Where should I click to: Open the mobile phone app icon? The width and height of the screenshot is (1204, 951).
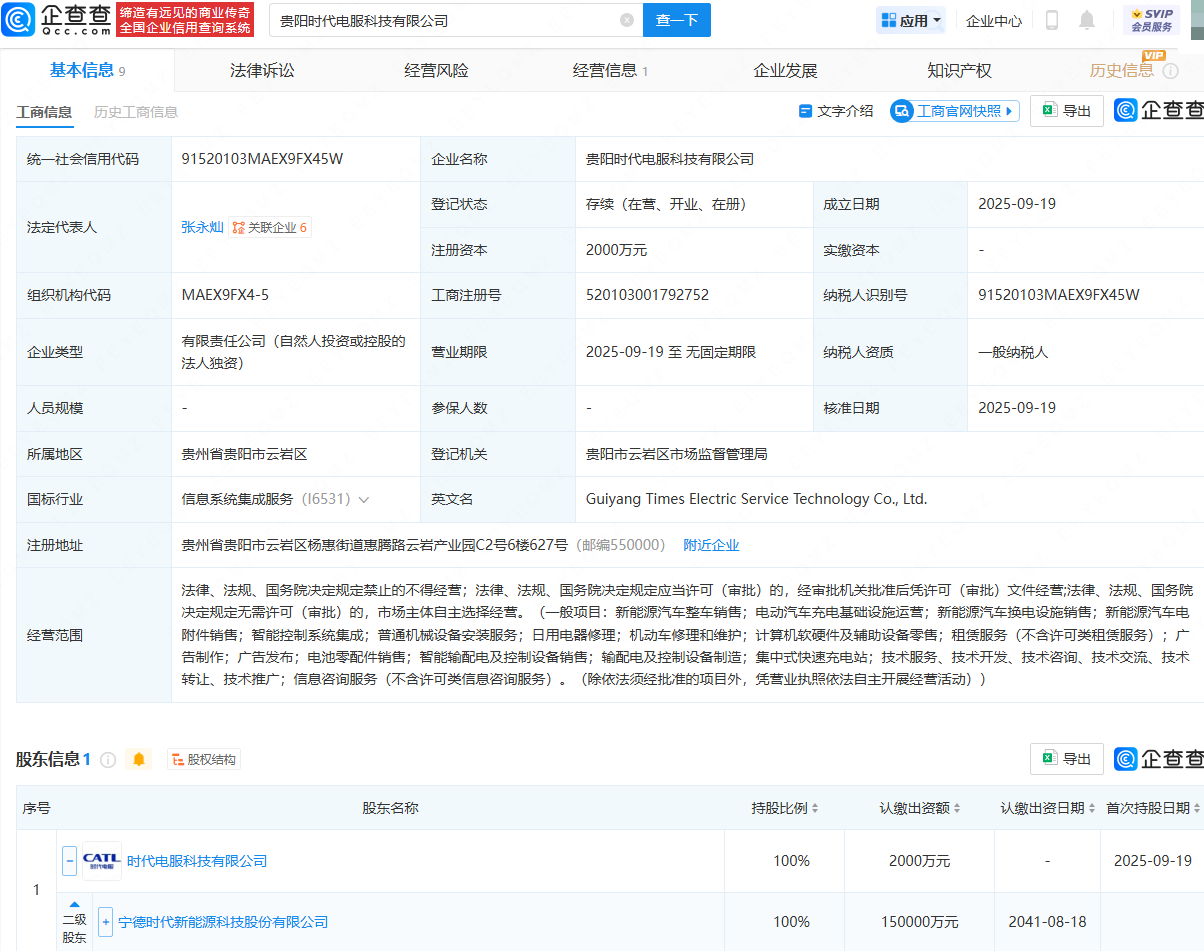pyautogui.click(x=1052, y=20)
